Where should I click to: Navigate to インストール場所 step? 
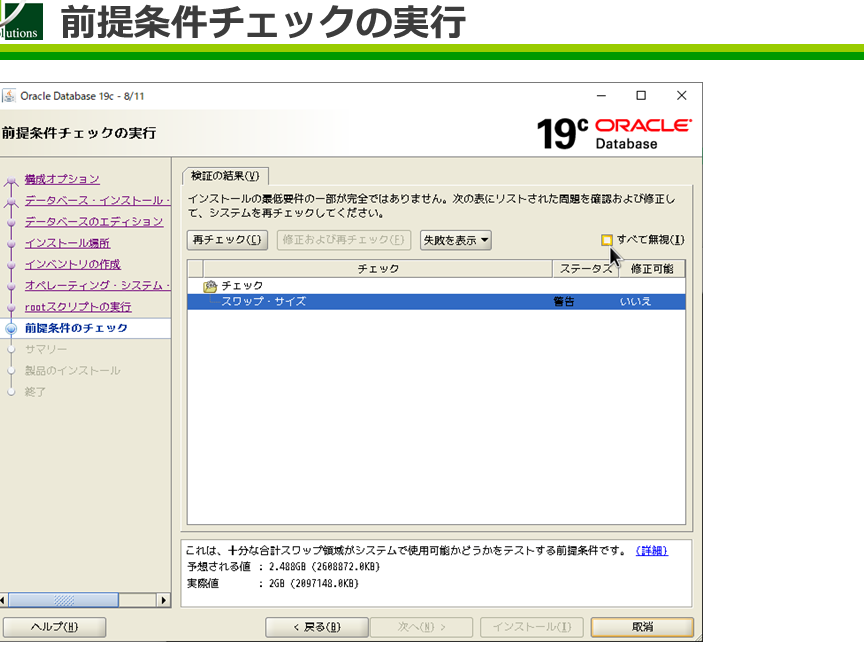[67, 243]
